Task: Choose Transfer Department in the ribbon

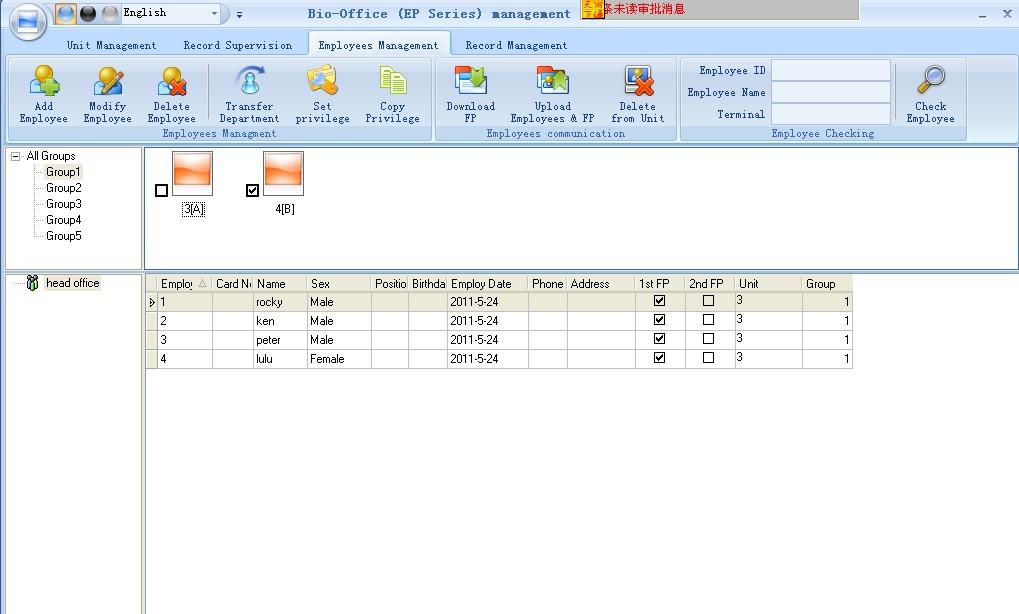Action: point(249,94)
